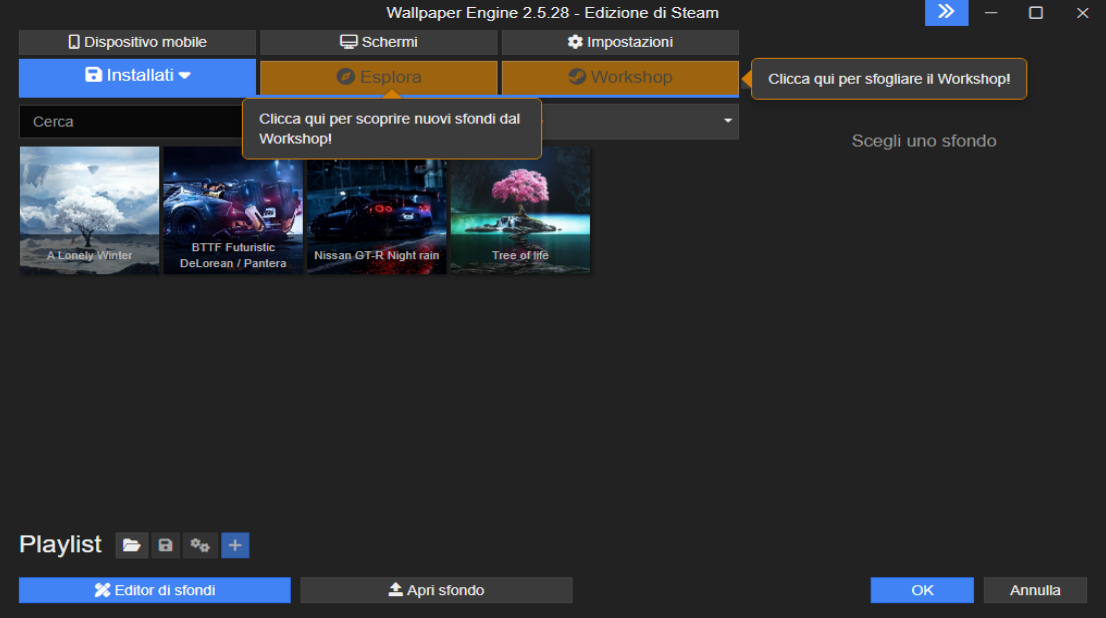
Task: Click the Apri sfondo button
Action: (x=437, y=590)
